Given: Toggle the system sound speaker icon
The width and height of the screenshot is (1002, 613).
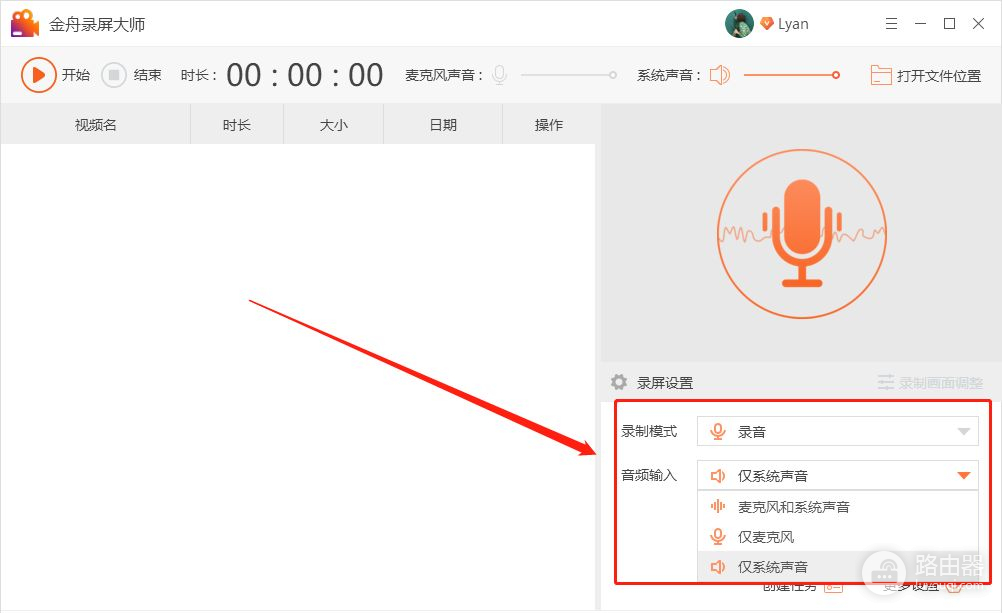Looking at the screenshot, I should 720,75.
